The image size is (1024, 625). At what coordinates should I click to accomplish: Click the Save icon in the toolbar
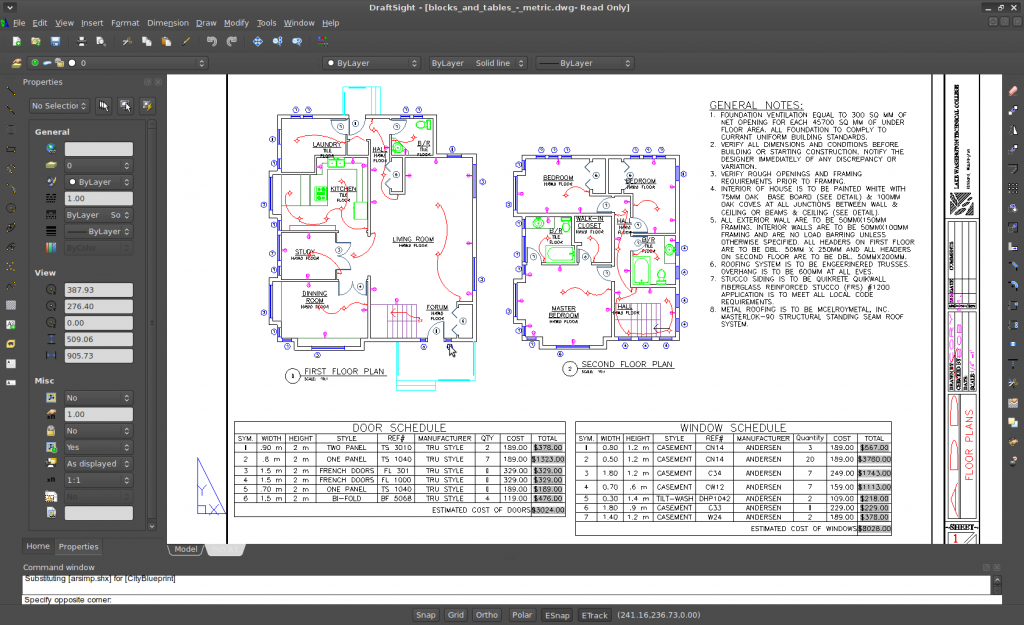(x=55, y=41)
